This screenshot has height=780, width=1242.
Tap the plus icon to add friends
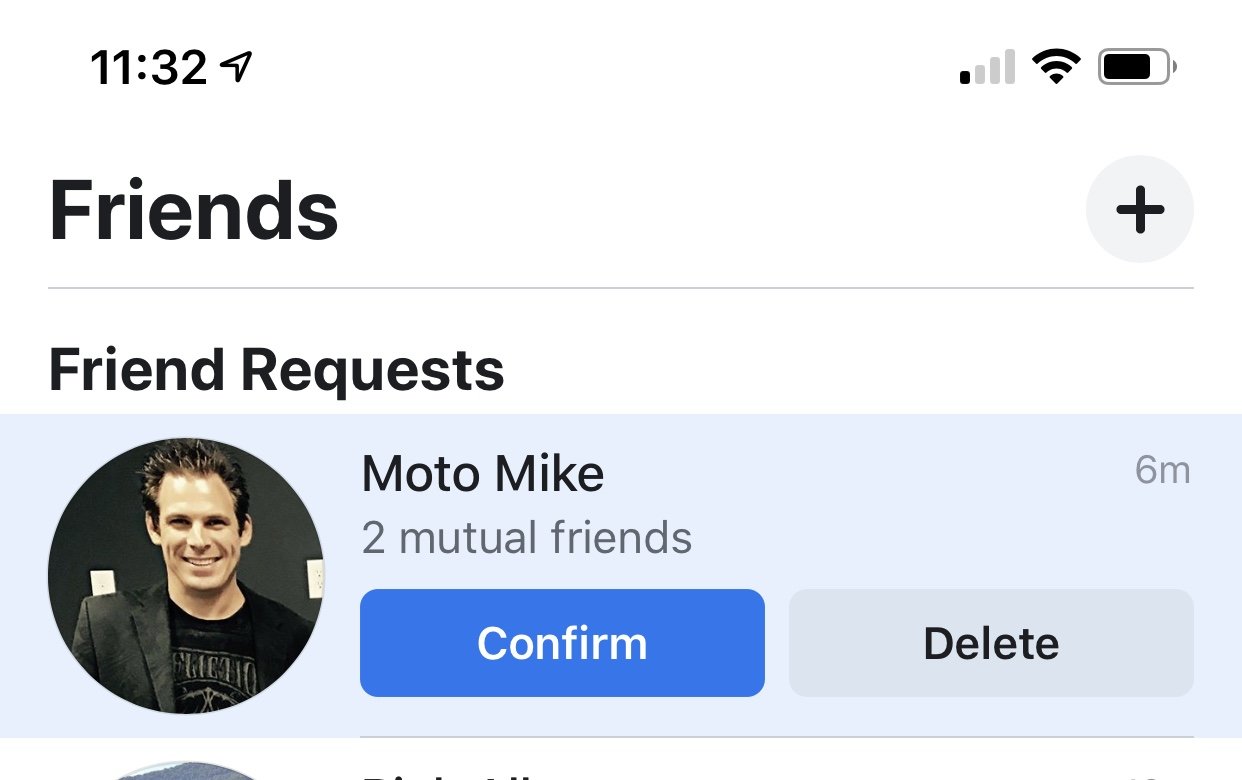tap(1139, 209)
